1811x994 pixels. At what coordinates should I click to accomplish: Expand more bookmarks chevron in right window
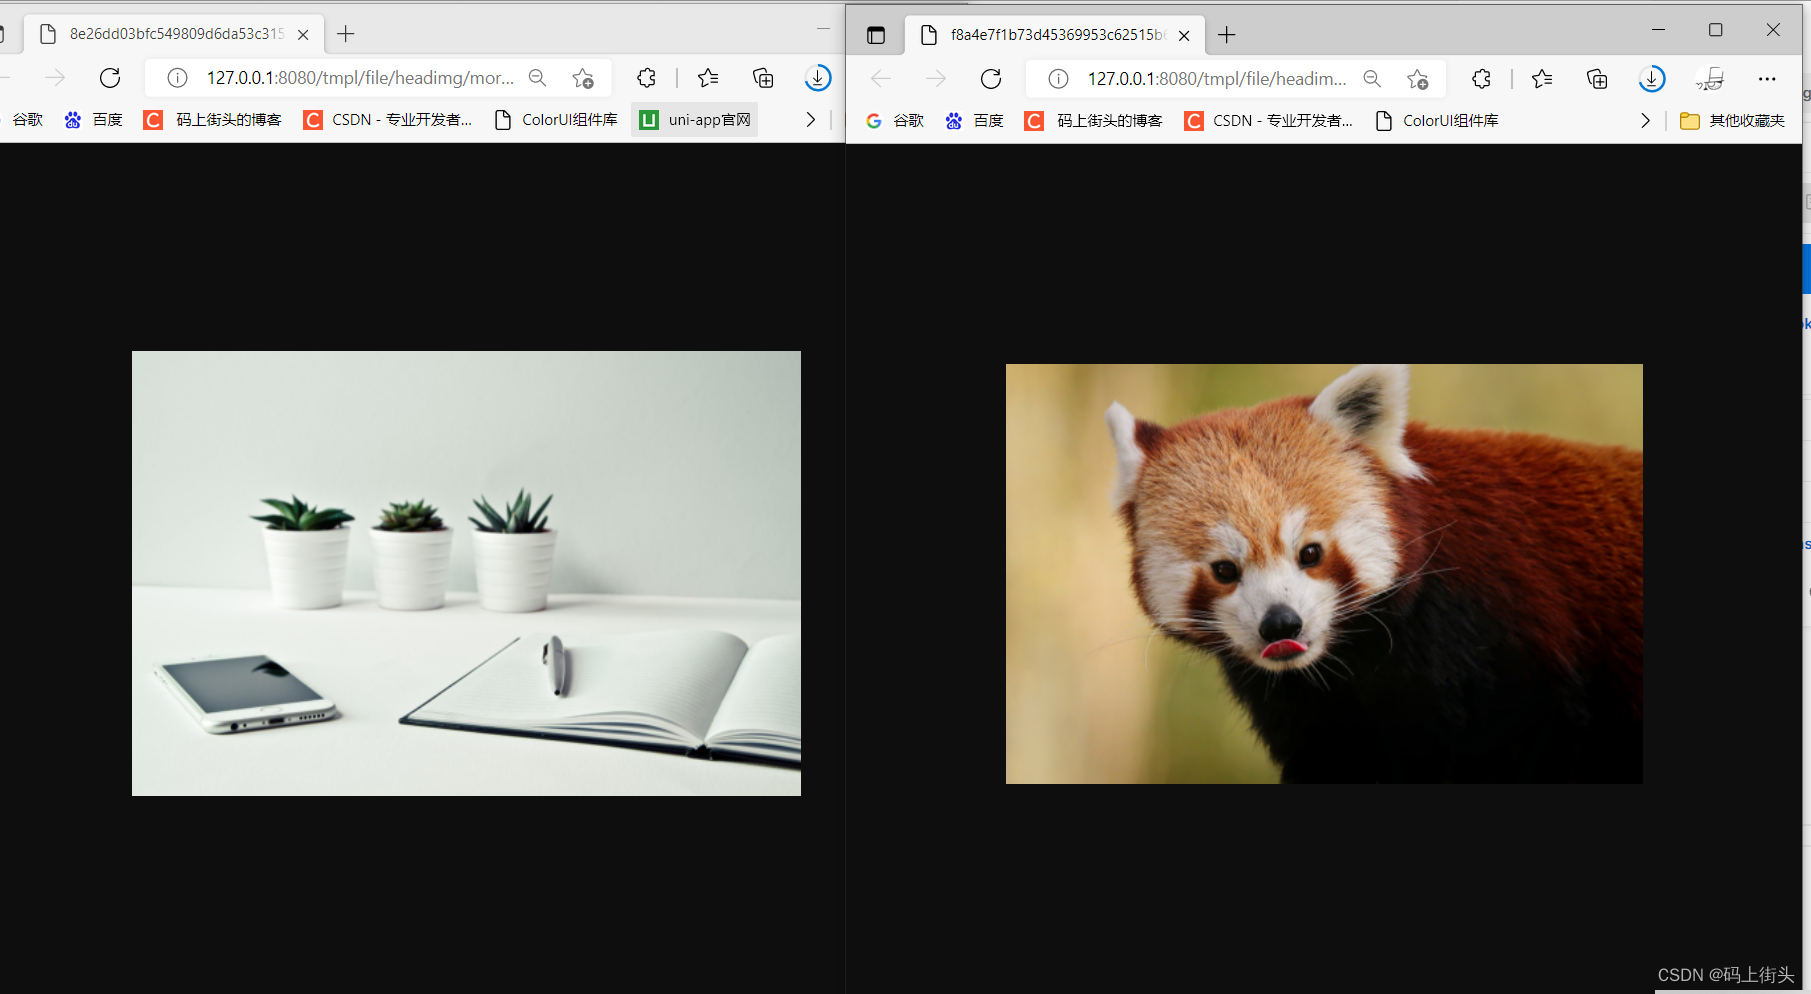point(1645,121)
